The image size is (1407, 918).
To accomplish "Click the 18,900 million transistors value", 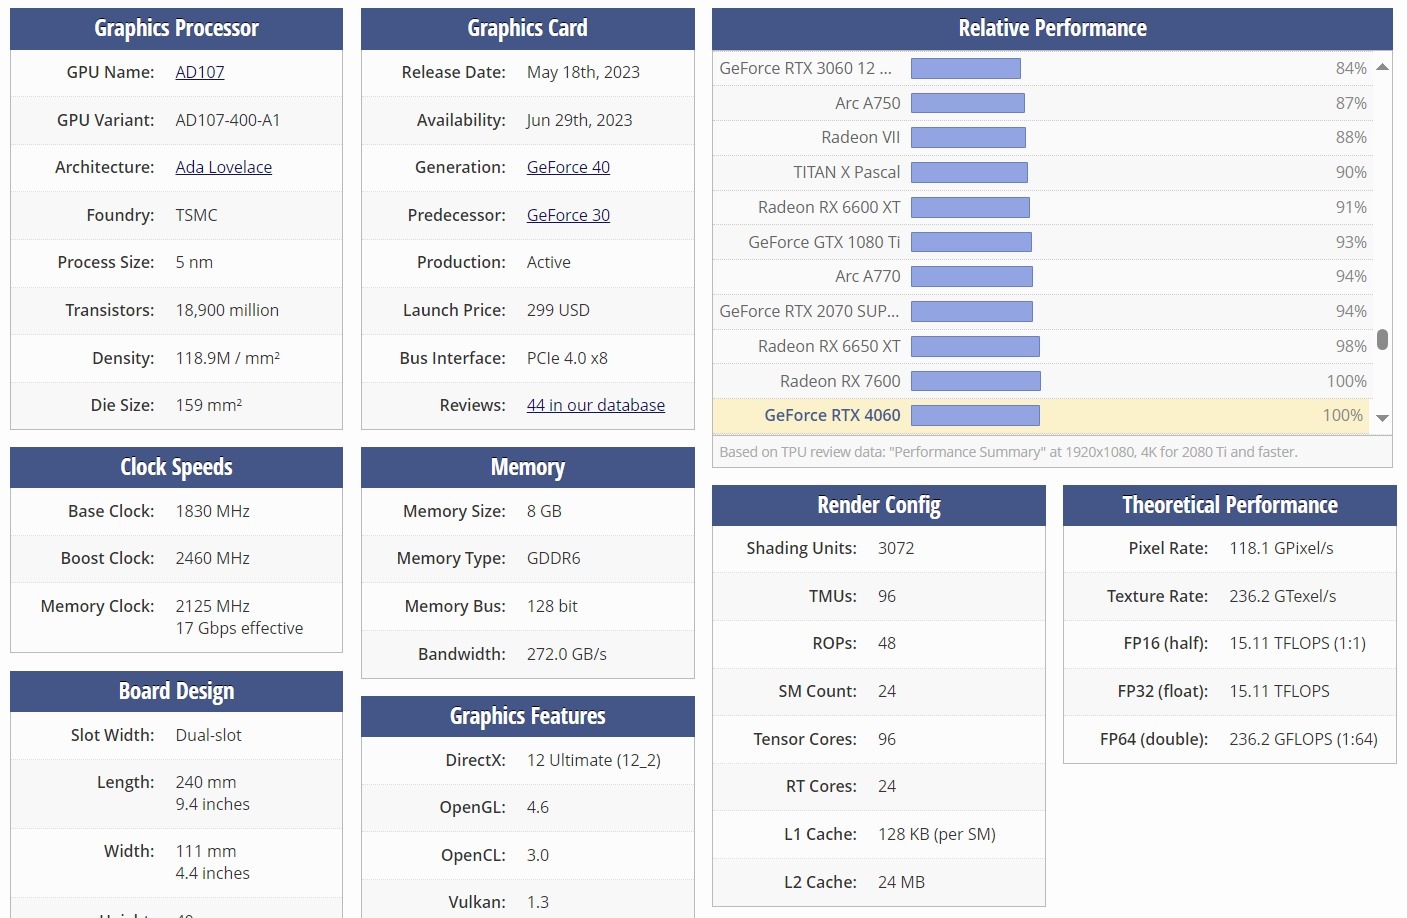I will (227, 310).
